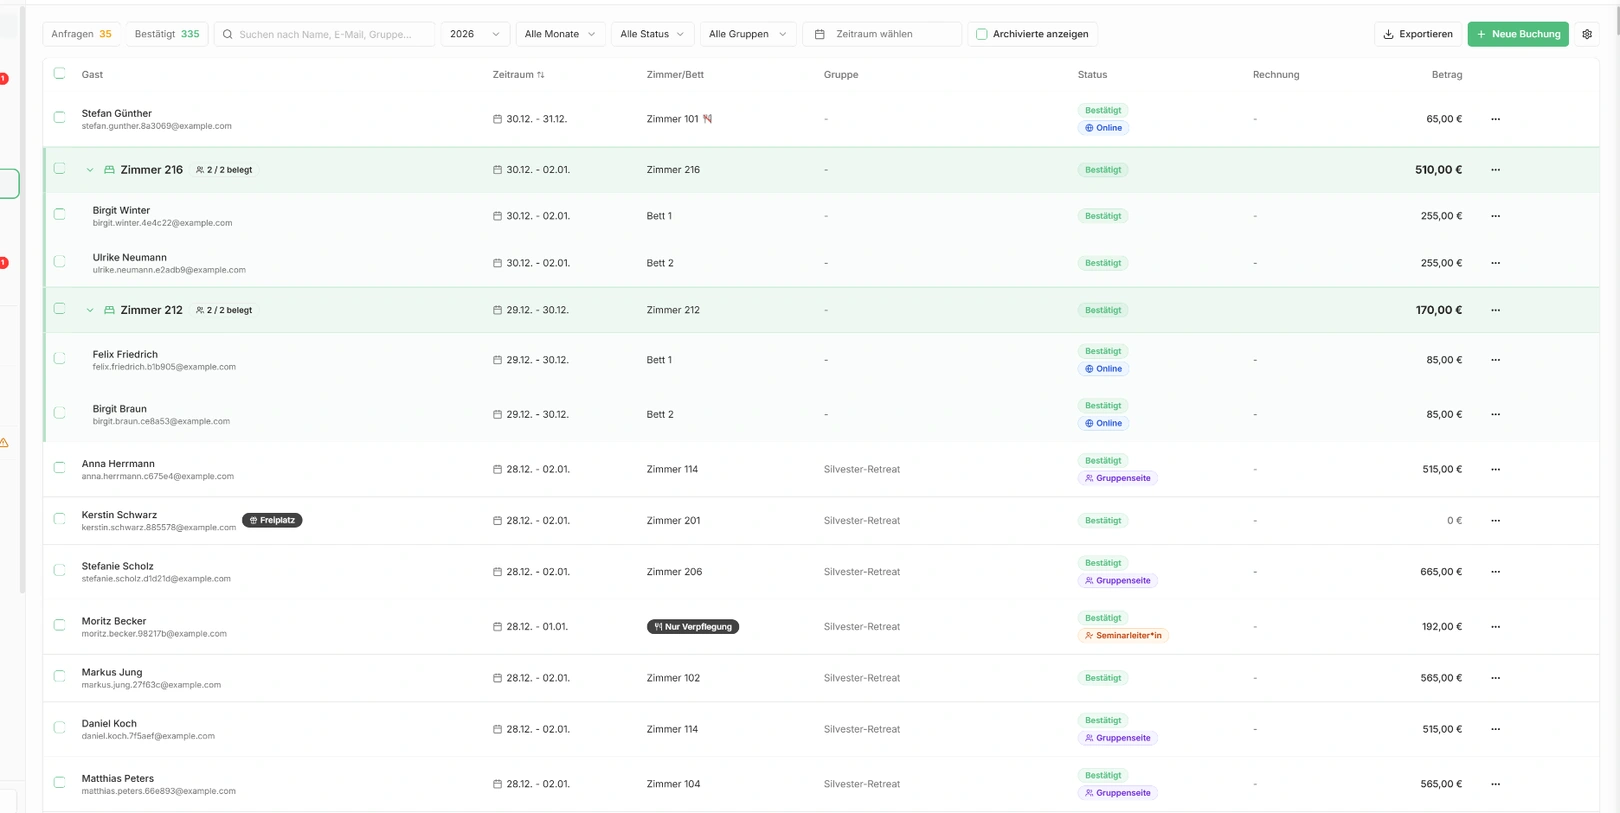
Task: Open actions menu for Birgit Winter
Action: point(1496,216)
